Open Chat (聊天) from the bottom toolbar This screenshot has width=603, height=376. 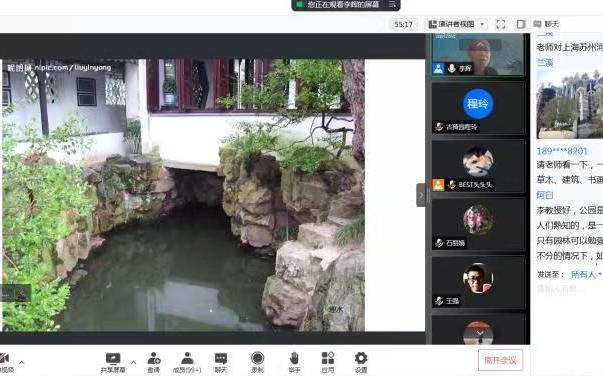point(221,363)
